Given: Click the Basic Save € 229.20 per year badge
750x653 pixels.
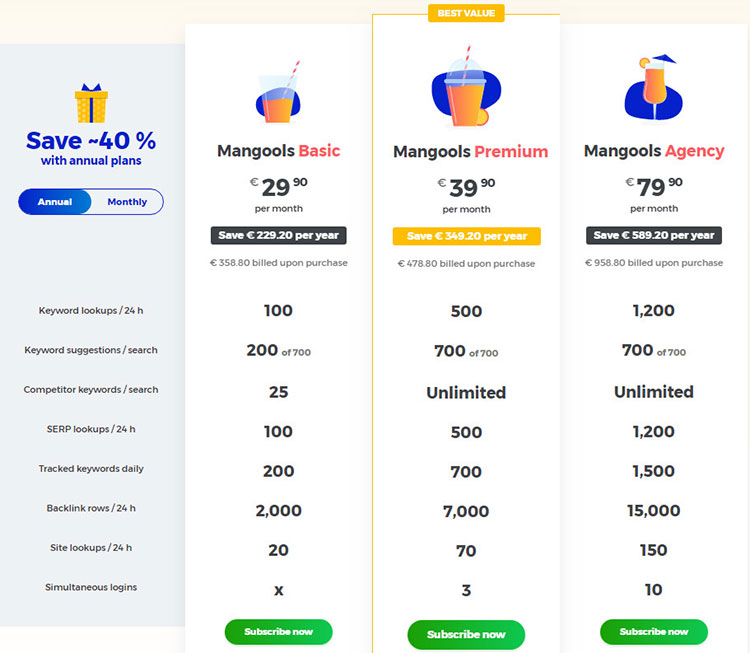Looking at the screenshot, I should click(x=278, y=236).
